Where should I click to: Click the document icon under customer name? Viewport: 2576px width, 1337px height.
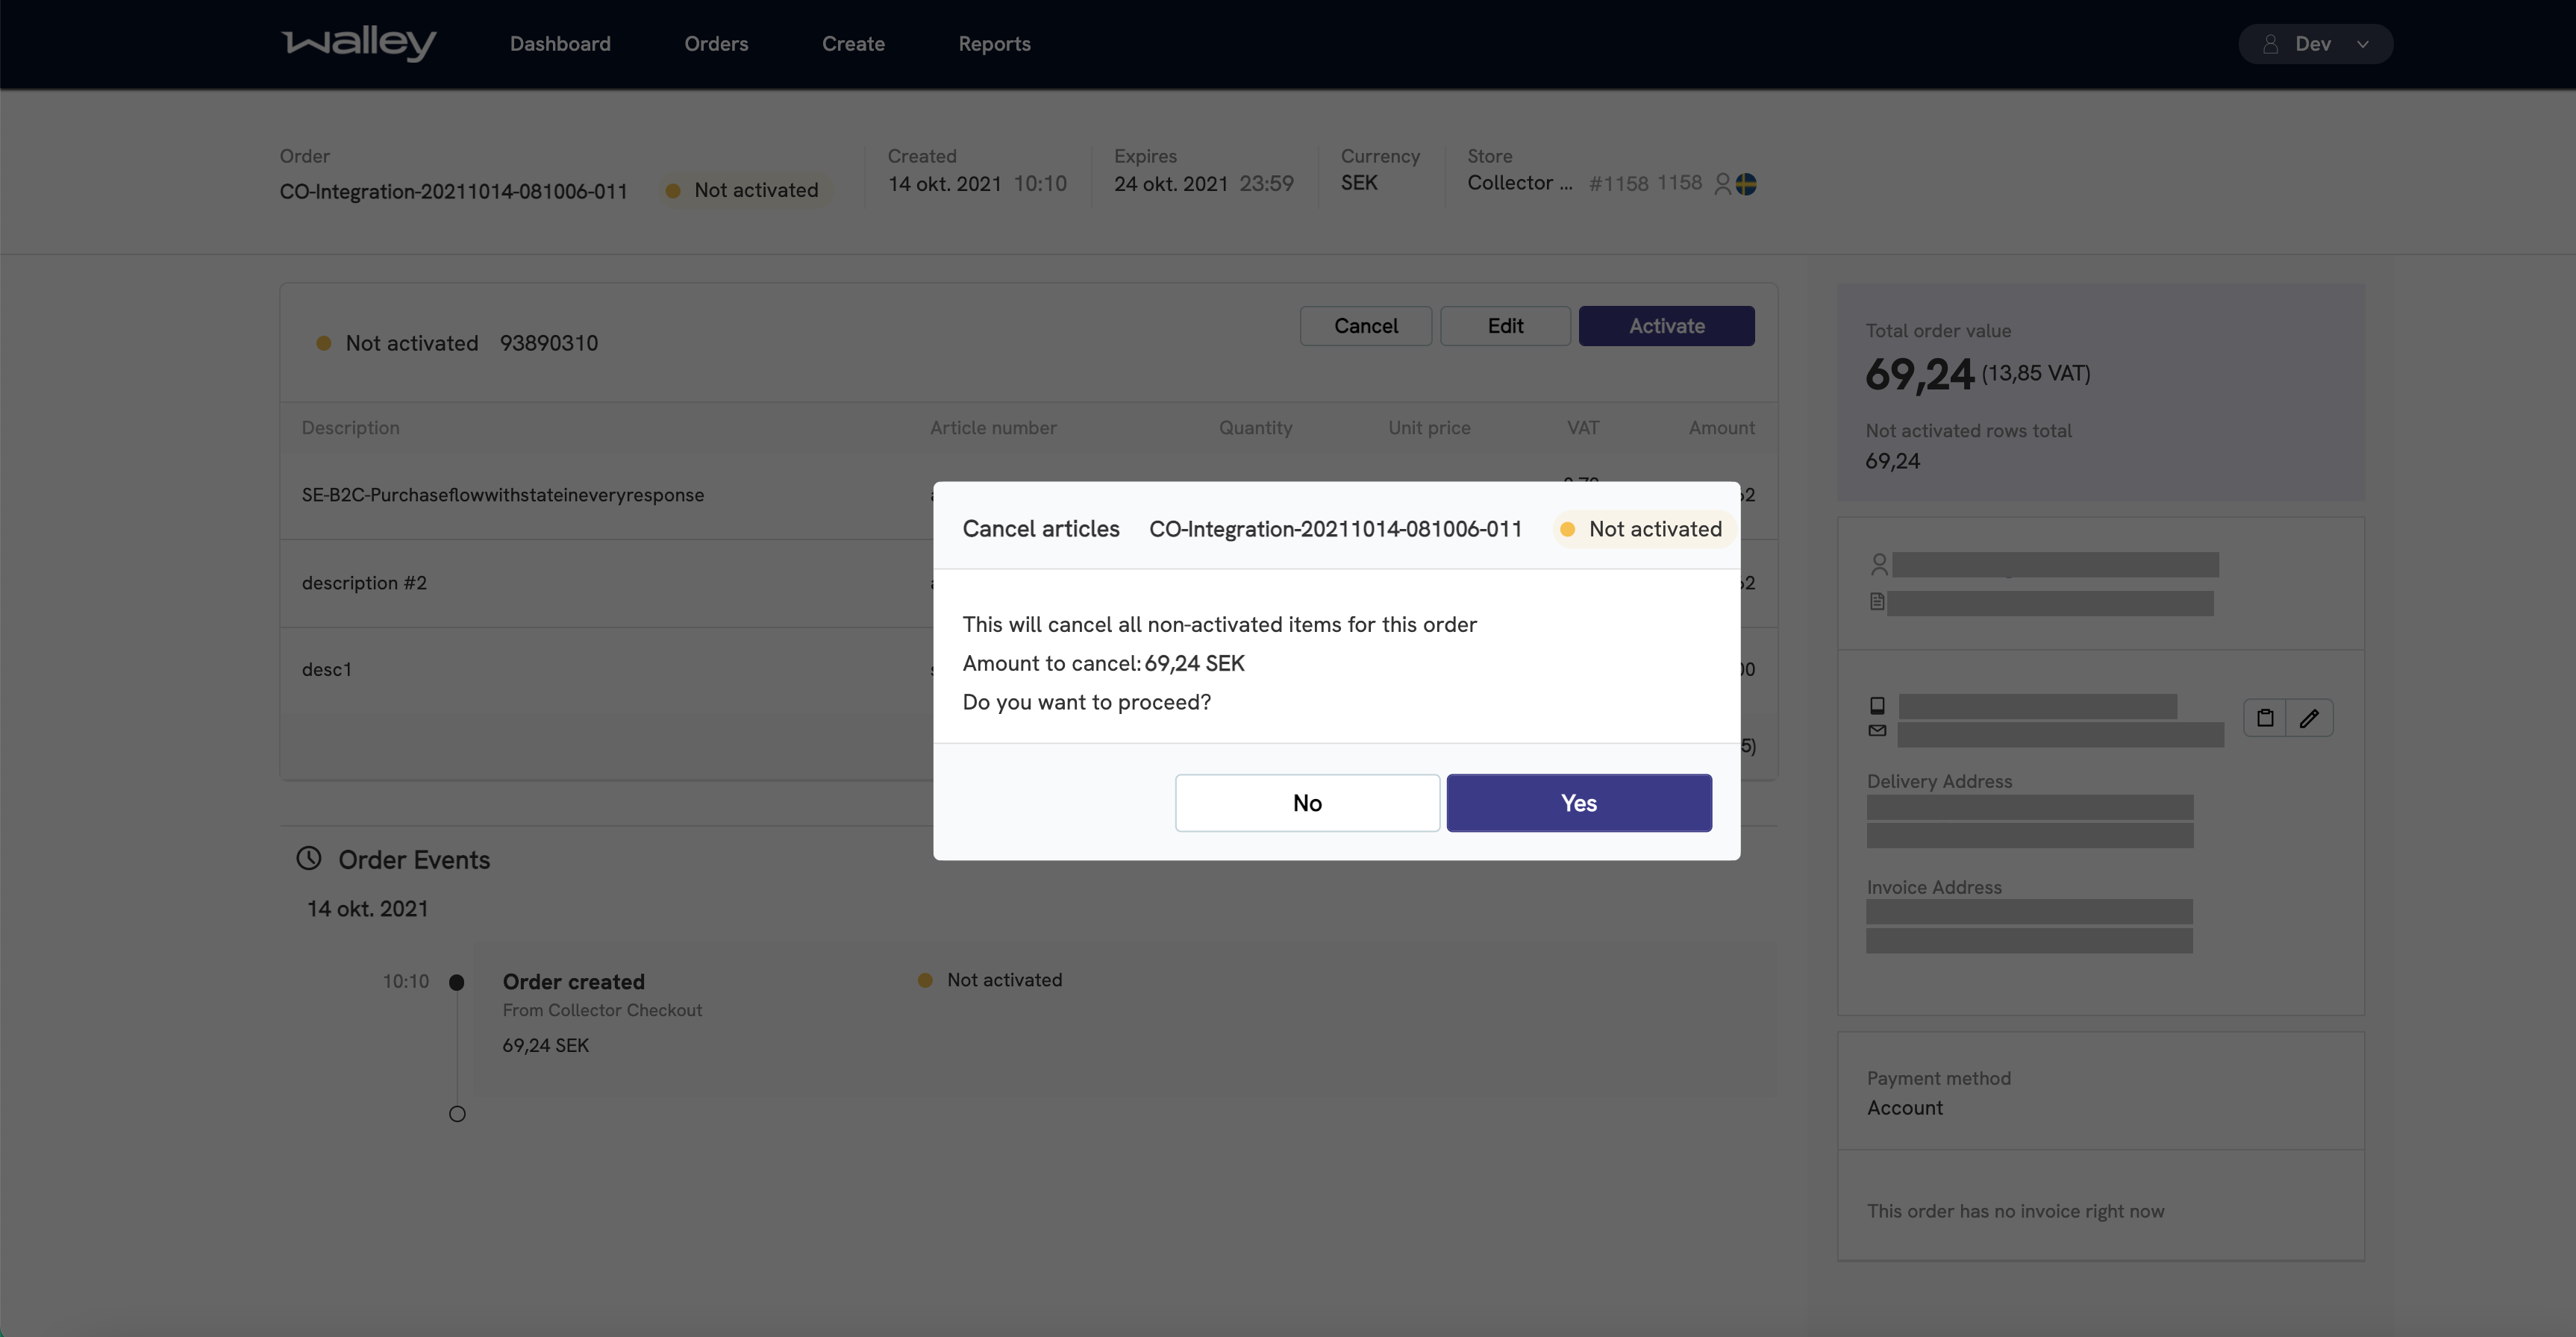coord(1877,602)
